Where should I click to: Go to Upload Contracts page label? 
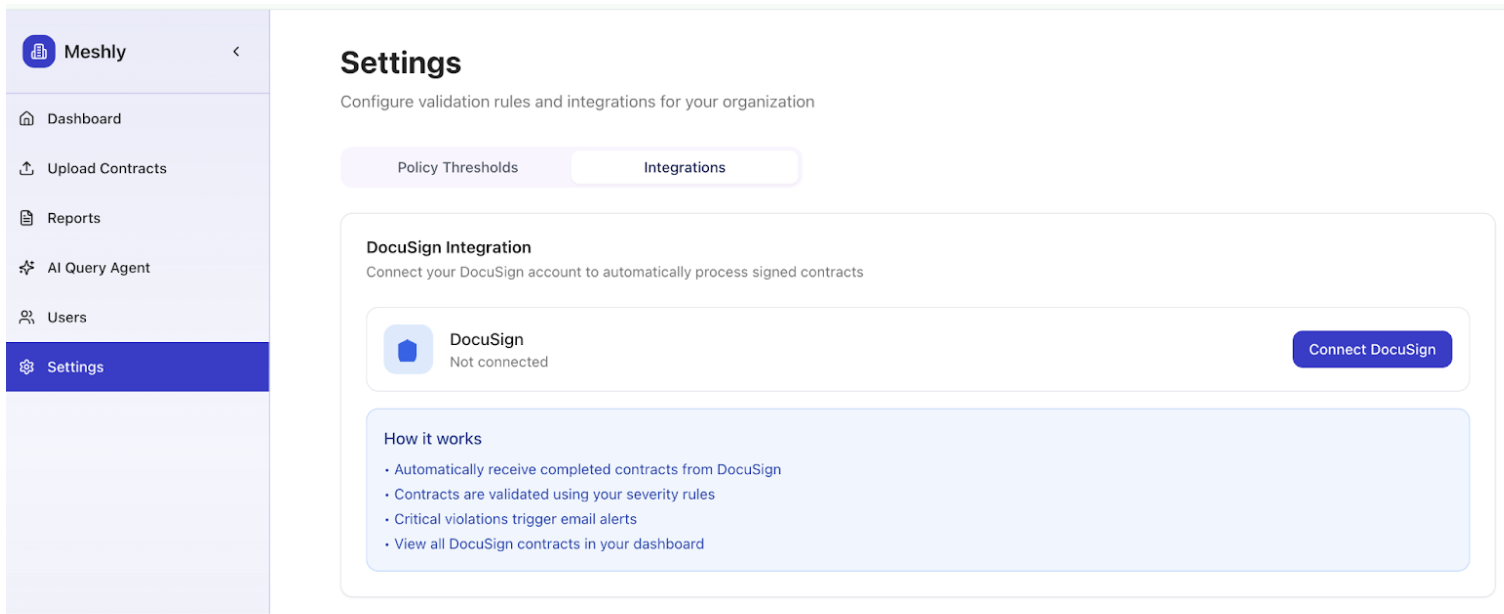coord(107,168)
